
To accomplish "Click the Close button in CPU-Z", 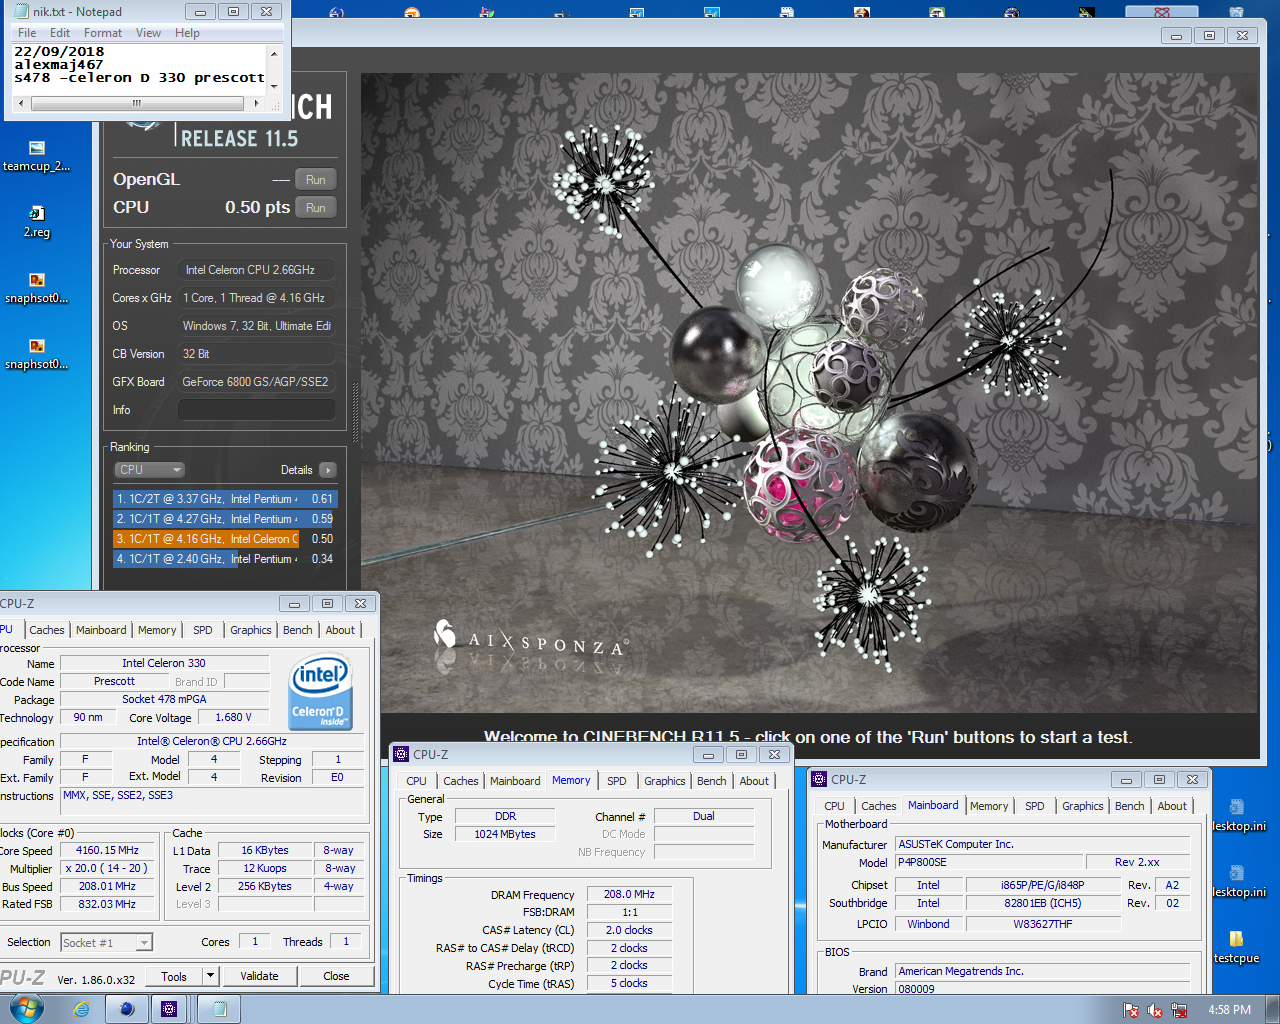I will (336, 976).
